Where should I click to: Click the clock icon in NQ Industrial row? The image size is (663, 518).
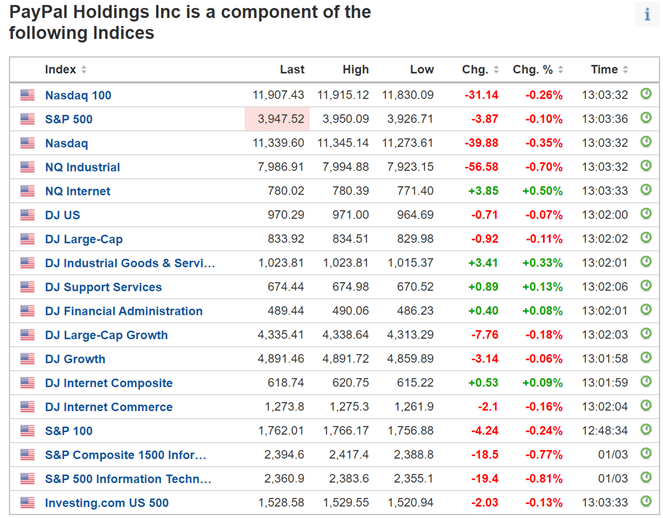[646, 166]
